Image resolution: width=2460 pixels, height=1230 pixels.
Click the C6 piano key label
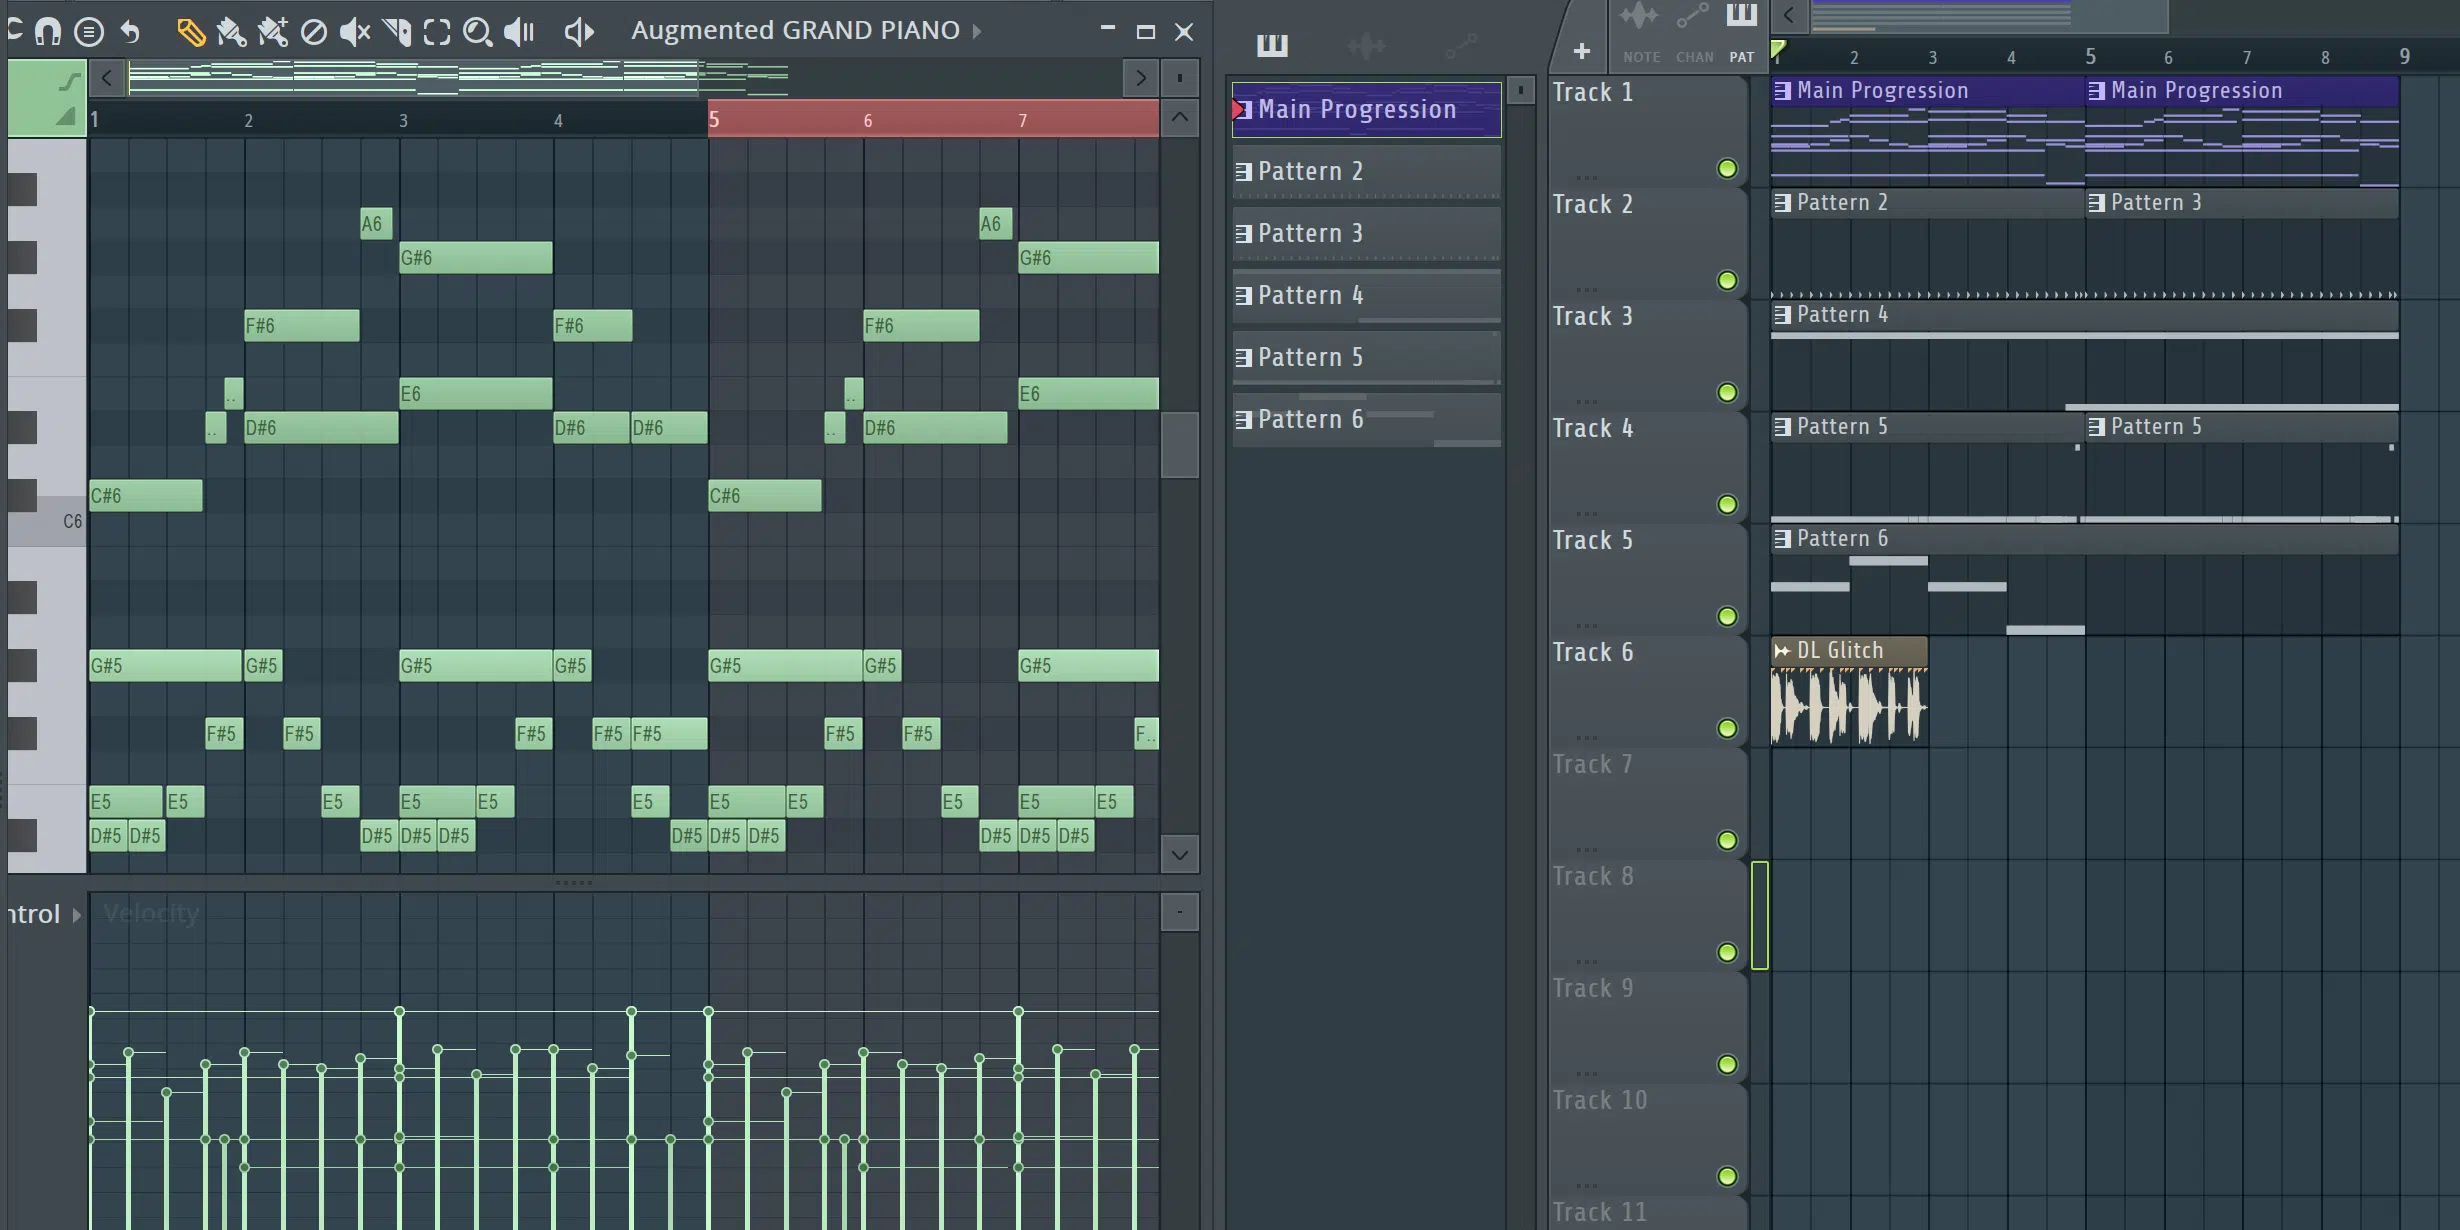(72, 522)
